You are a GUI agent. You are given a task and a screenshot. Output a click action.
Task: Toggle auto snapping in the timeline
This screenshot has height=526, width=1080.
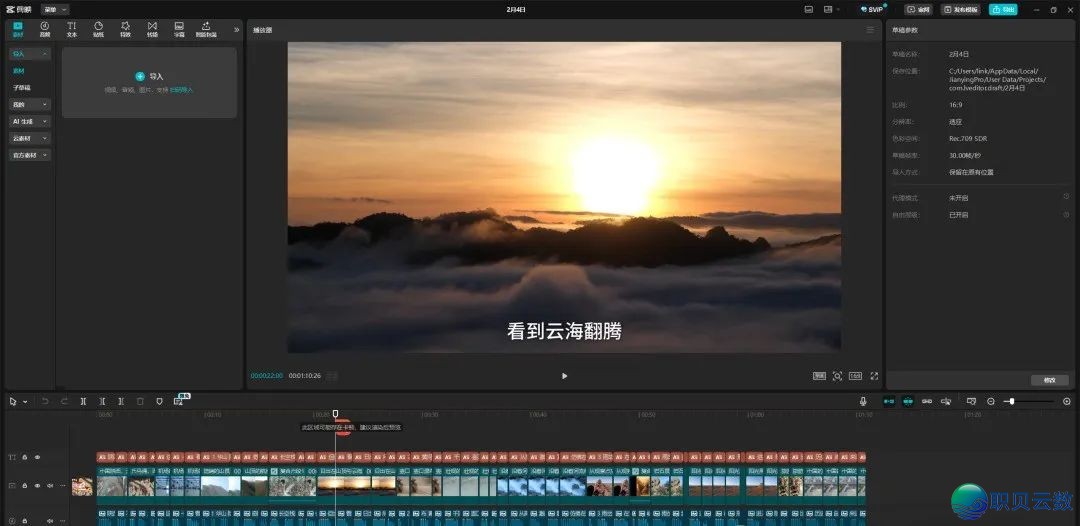[908, 401]
